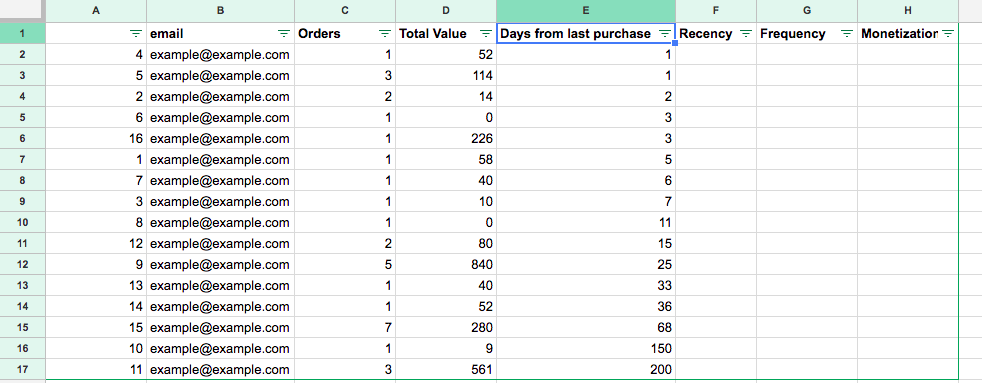The height and width of the screenshot is (383, 982).
Task: Select Orders cell with value 7
Action: click(x=345, y=327)
